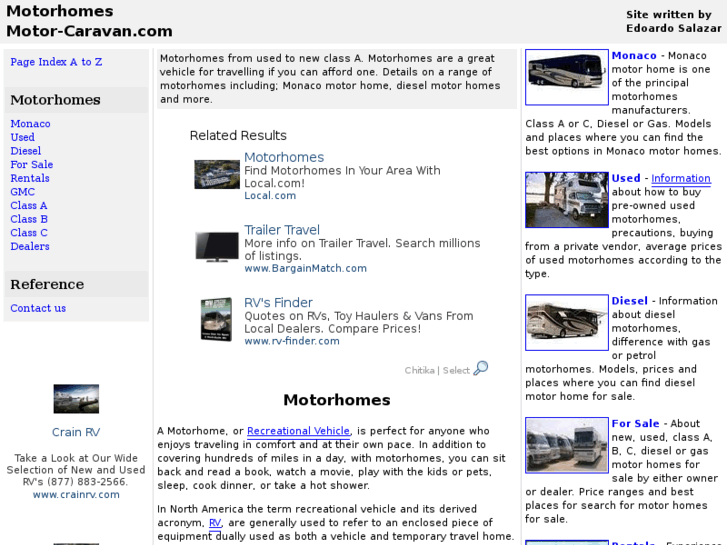Open the Used motorhome thumbnail image
The image size is (727, 545).
(x=567, y=200)
